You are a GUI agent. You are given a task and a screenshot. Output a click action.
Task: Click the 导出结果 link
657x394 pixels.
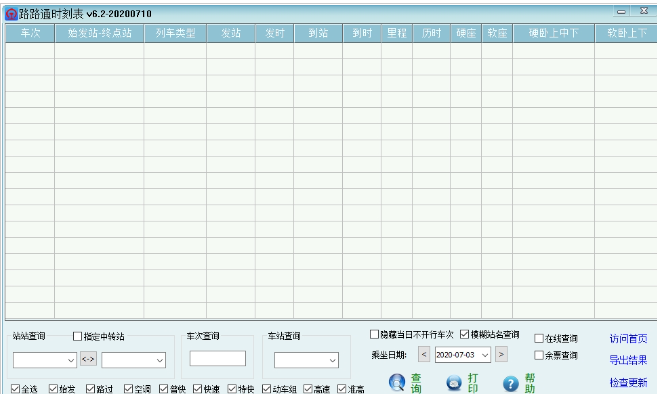coord(628,360)
